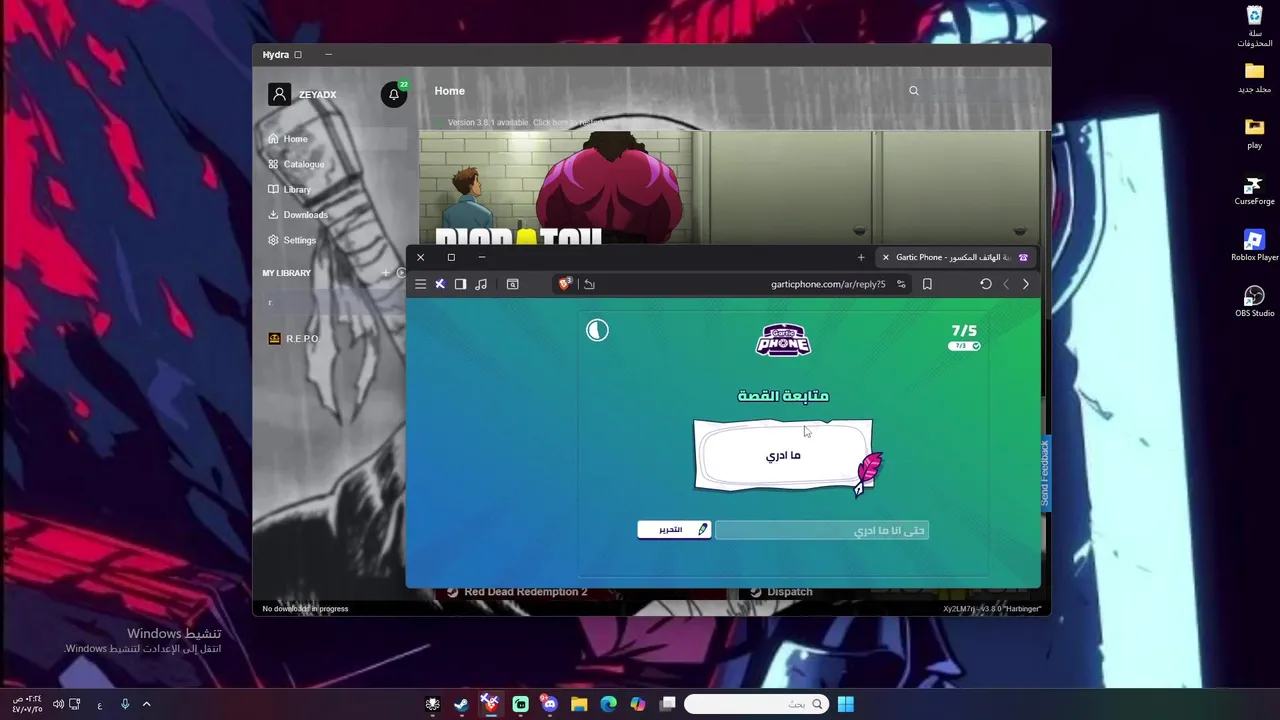This screenshot has height=720, width=1280.
Task: Open the browser music note playlist icon
Action: coord(481,284)
